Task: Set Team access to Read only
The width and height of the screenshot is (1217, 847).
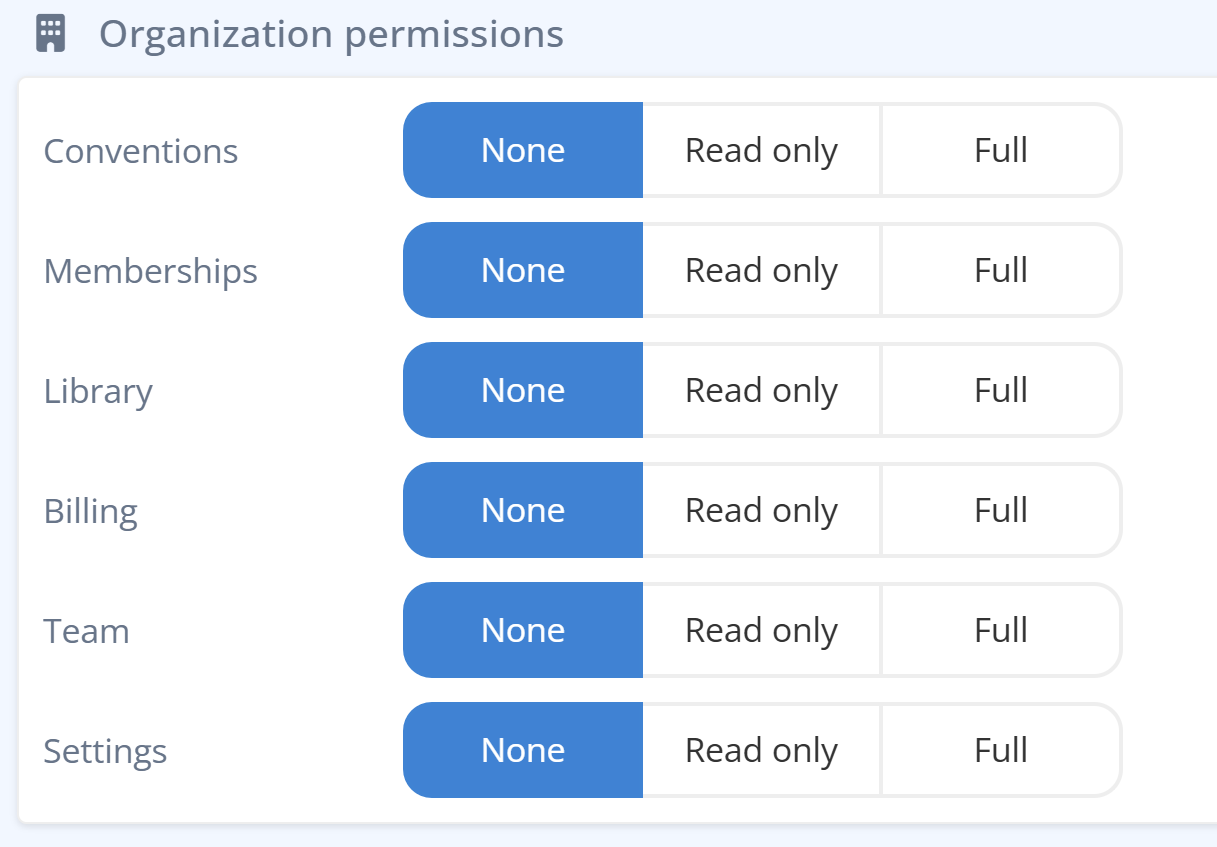Action: [761, 630]
